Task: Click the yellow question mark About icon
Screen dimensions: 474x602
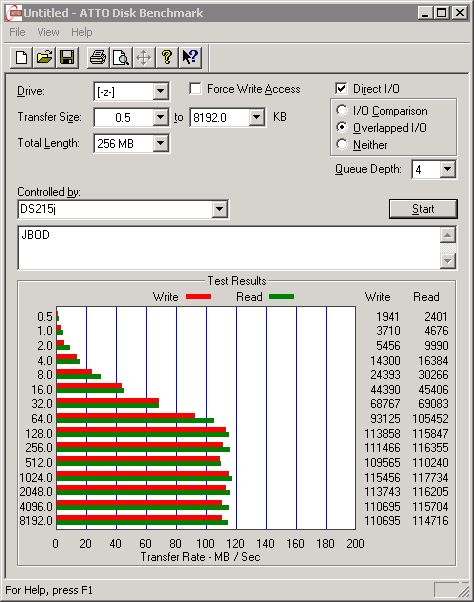Action: coord(167,58)
